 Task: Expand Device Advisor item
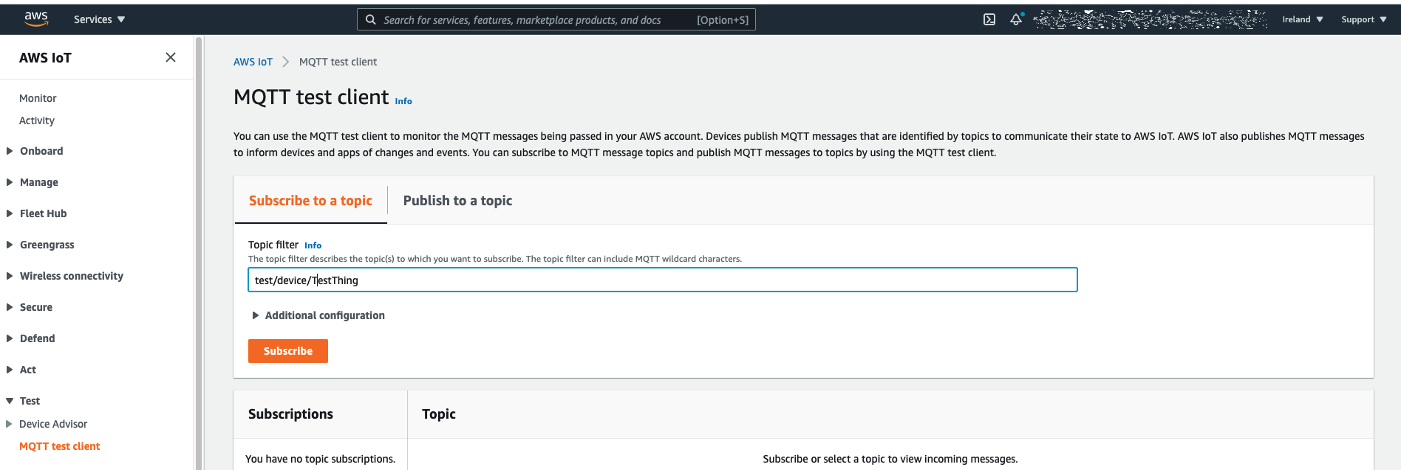click(x=47, y=424)
